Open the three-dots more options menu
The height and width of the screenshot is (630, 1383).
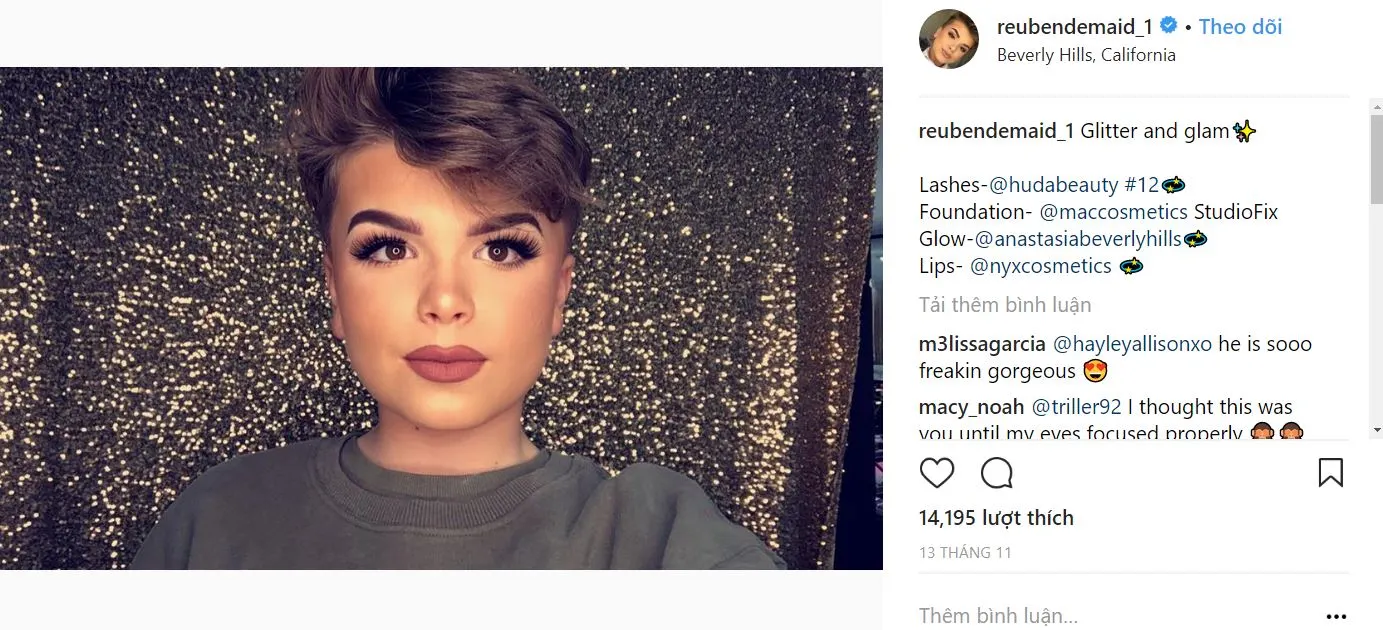pos(1336,617)
